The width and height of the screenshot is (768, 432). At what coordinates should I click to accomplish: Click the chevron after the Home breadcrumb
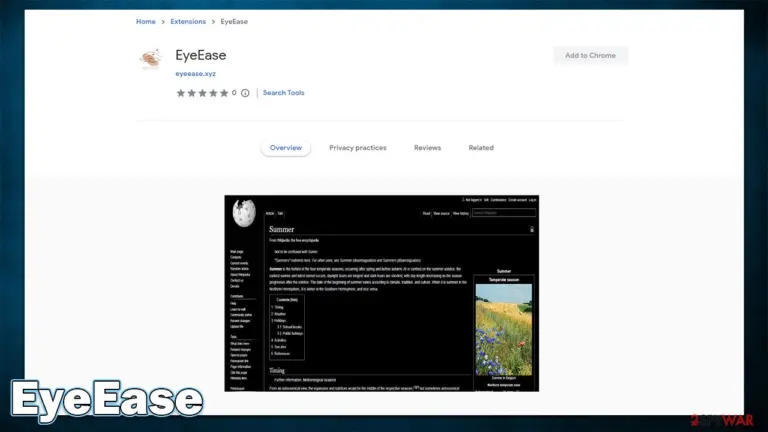click(x=163, y=22)
